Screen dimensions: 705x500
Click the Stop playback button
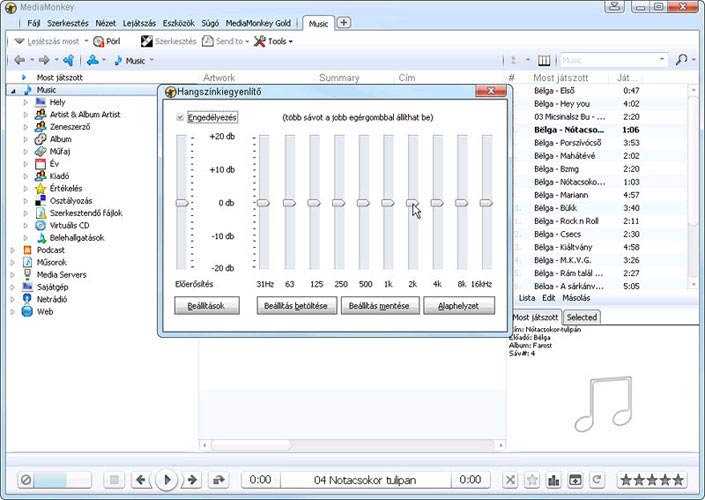coord(114,480)
